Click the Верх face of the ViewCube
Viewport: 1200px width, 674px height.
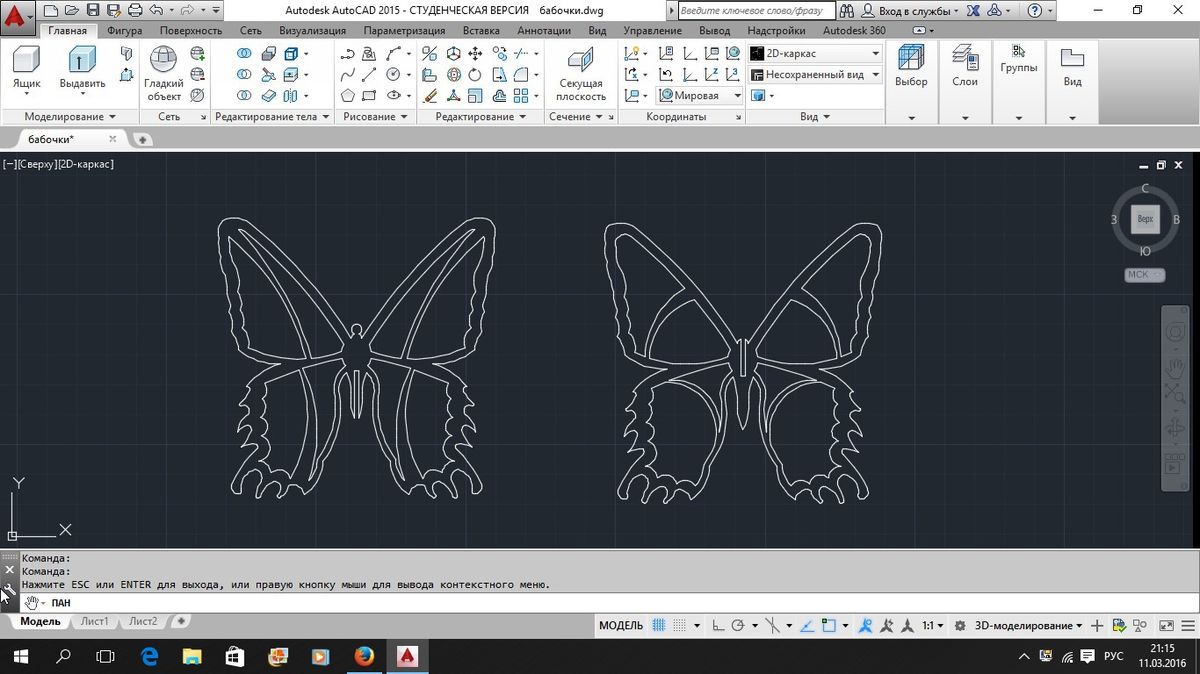[1145, 219]
